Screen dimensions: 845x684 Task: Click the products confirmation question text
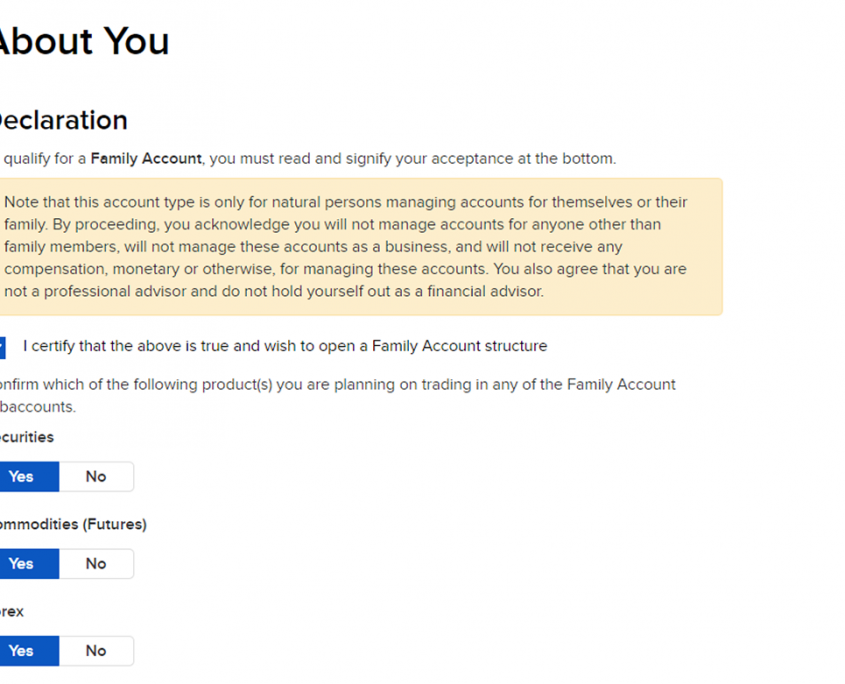point(336,385)
